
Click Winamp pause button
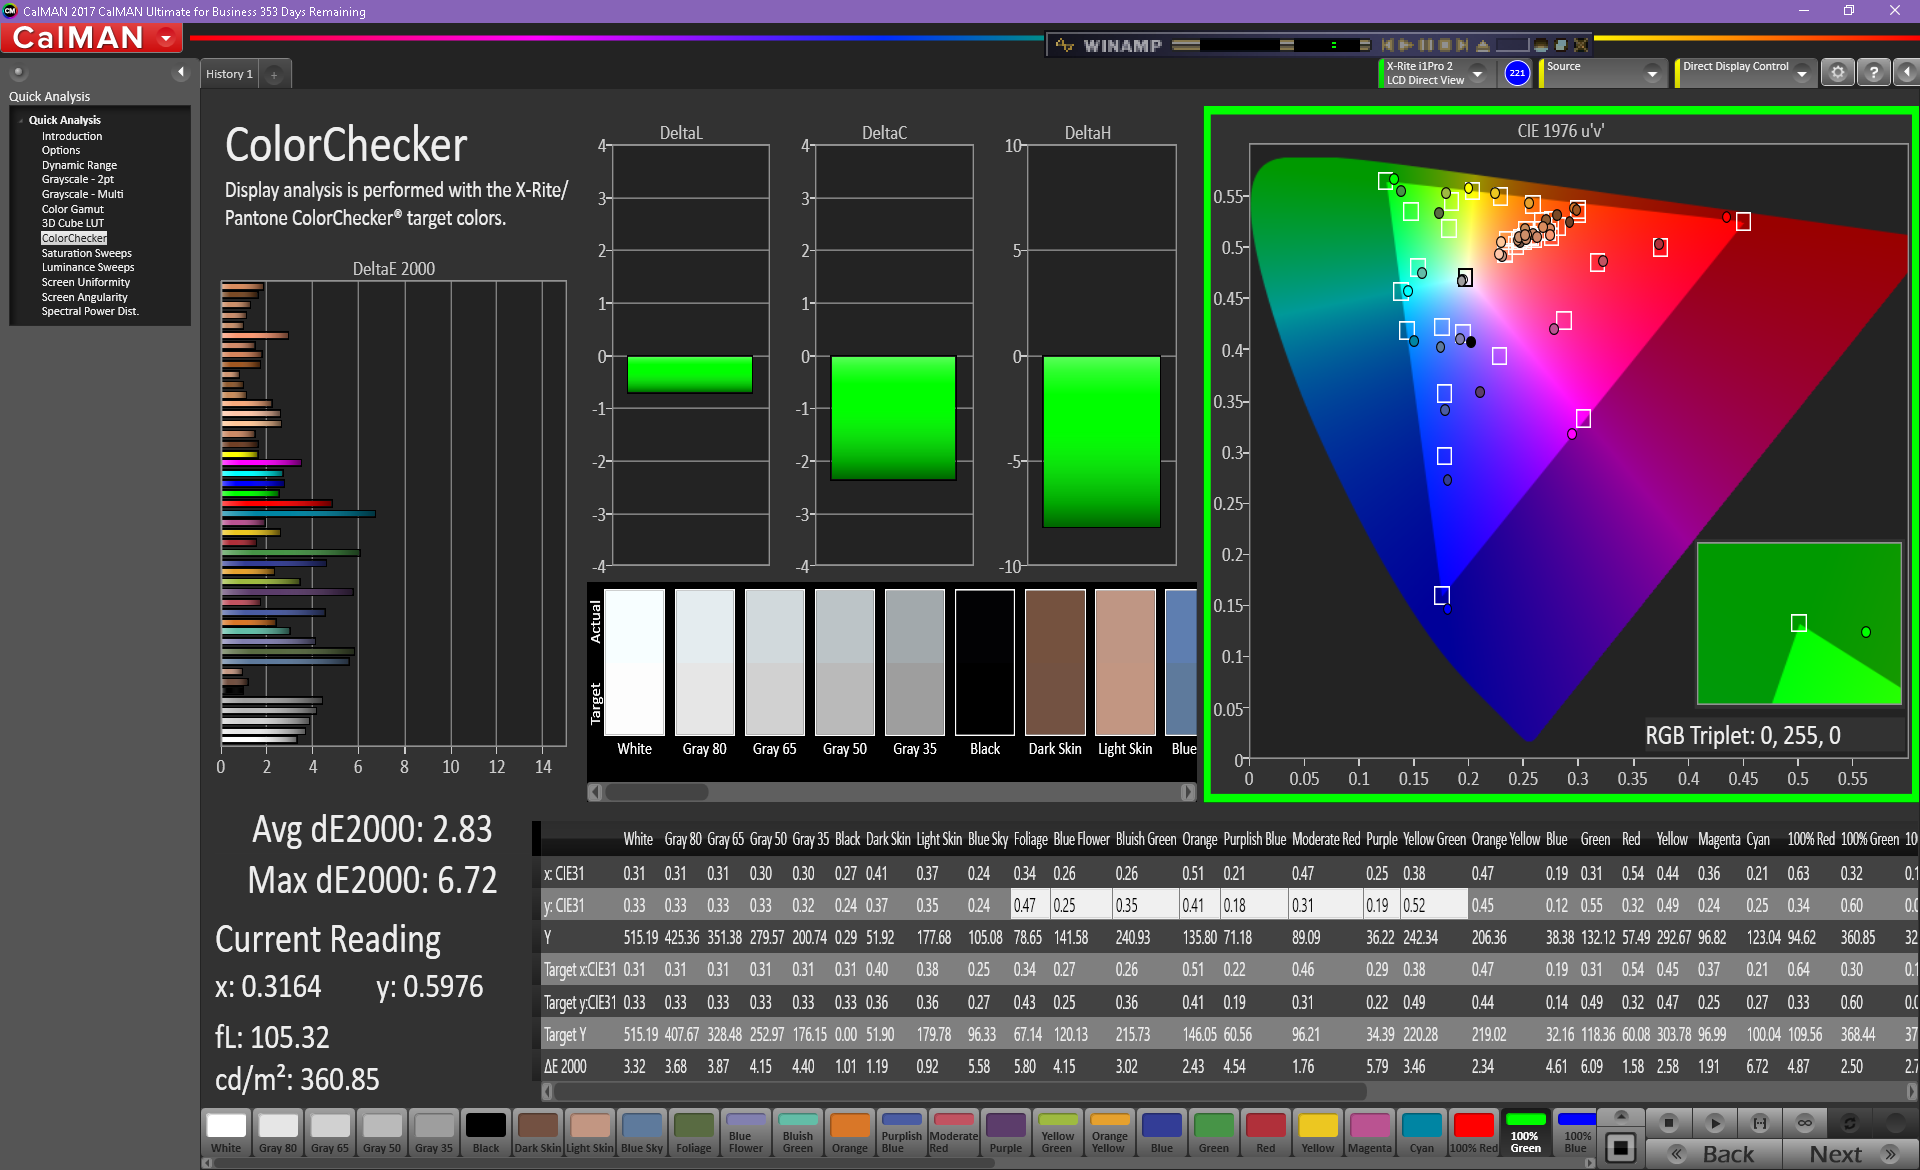pos(1426,45)
